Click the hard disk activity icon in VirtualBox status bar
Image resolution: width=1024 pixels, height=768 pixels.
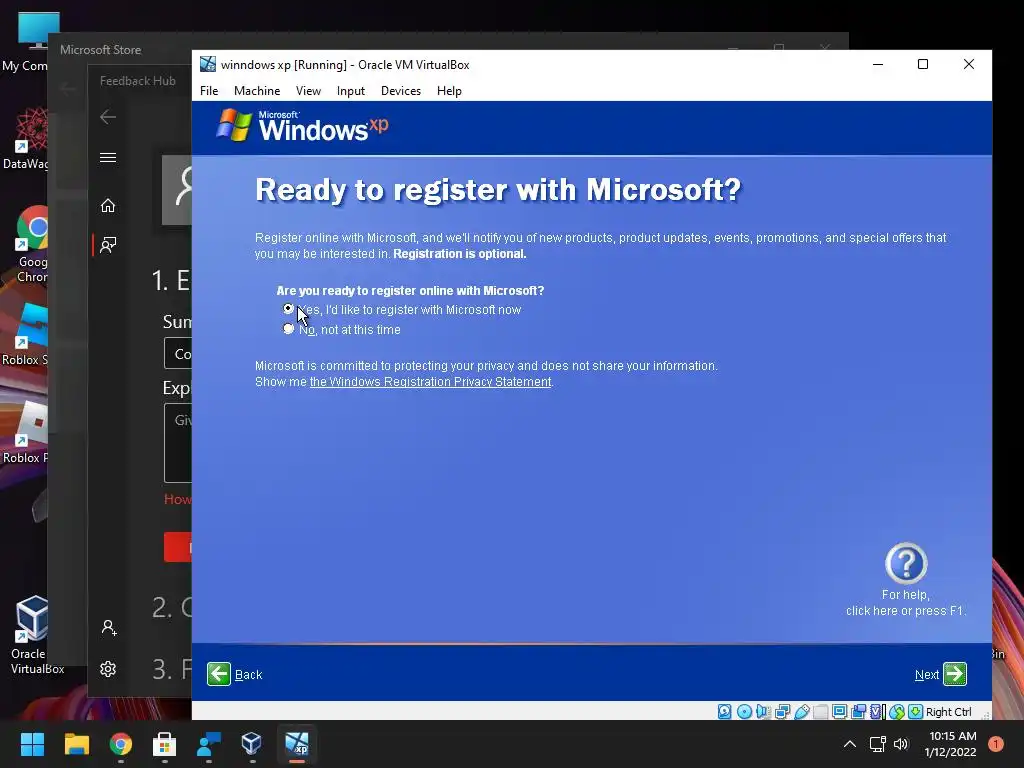724,712
